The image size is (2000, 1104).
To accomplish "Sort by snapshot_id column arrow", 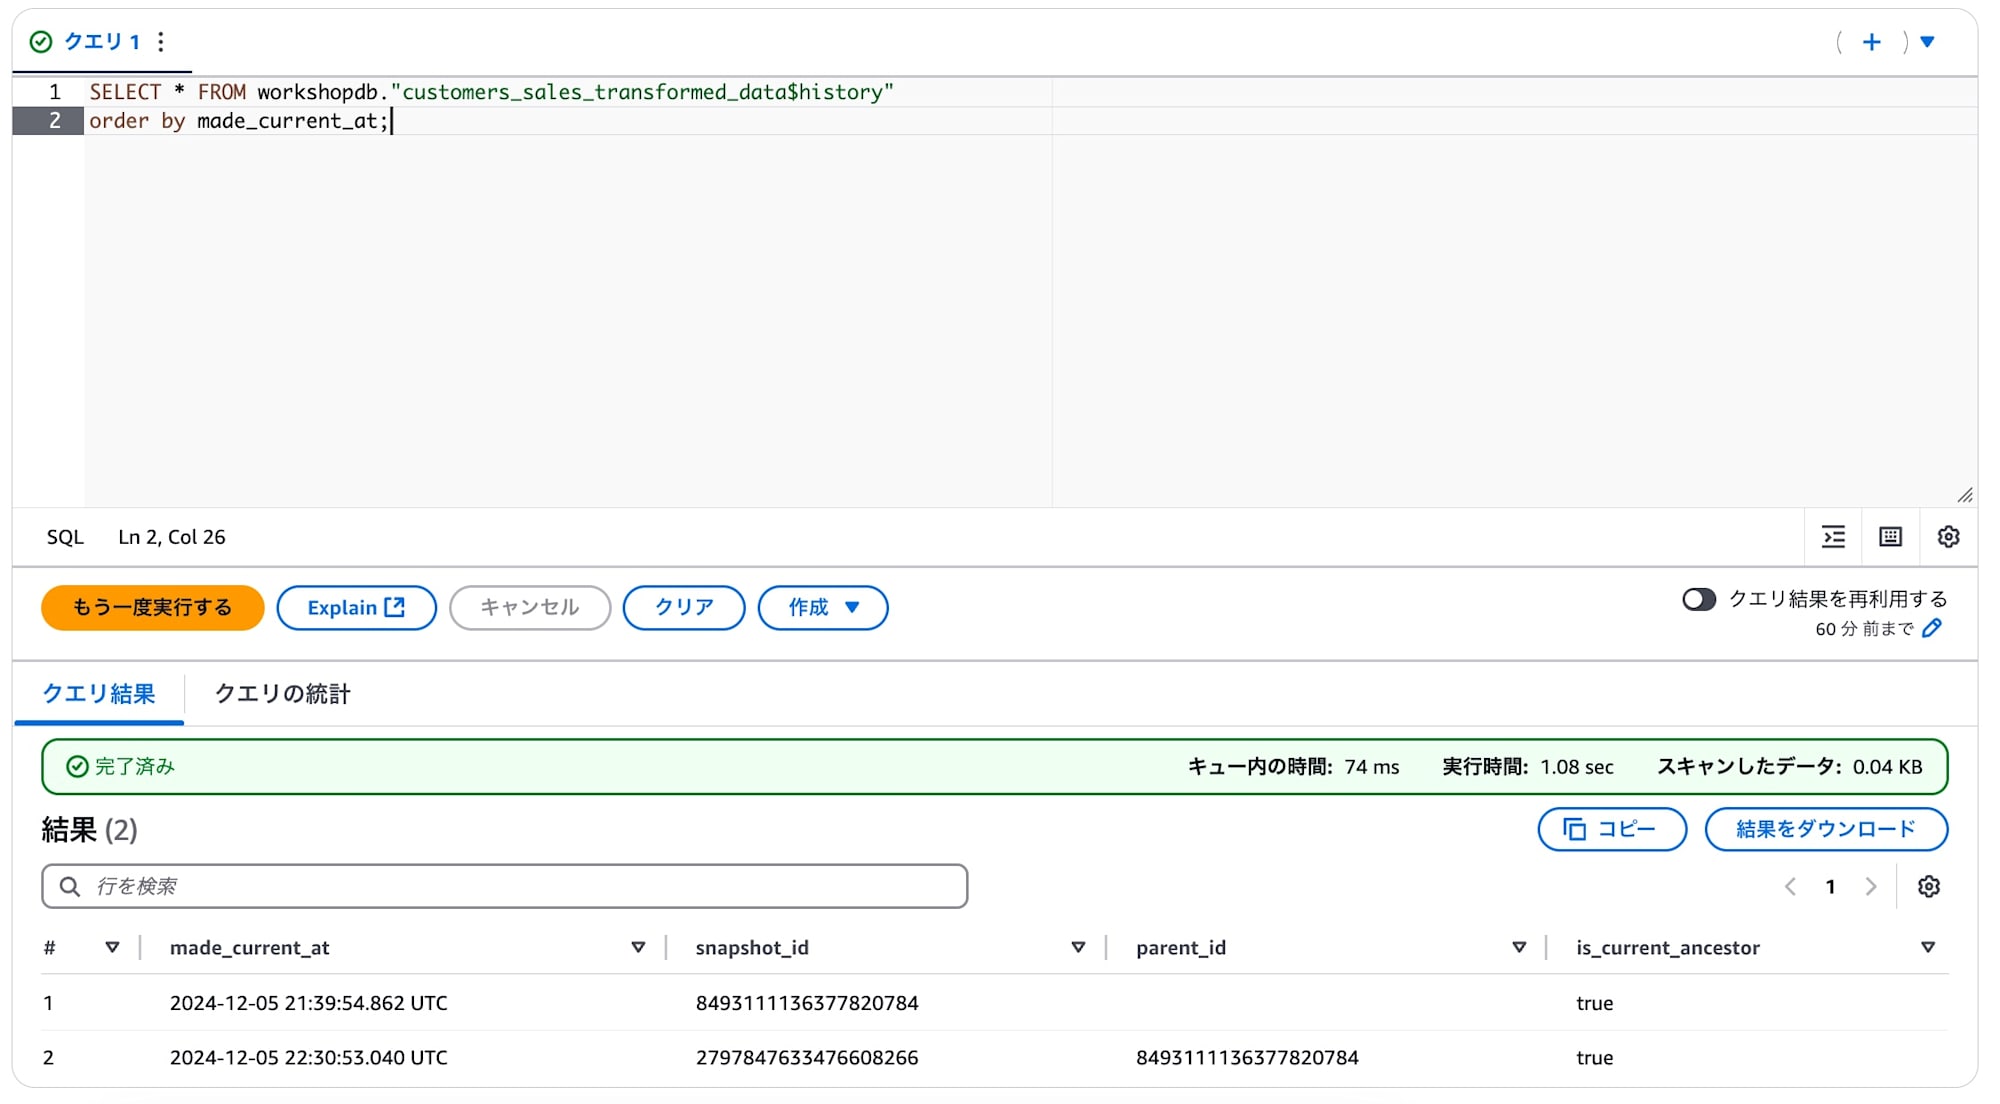I will [1078, 947].
